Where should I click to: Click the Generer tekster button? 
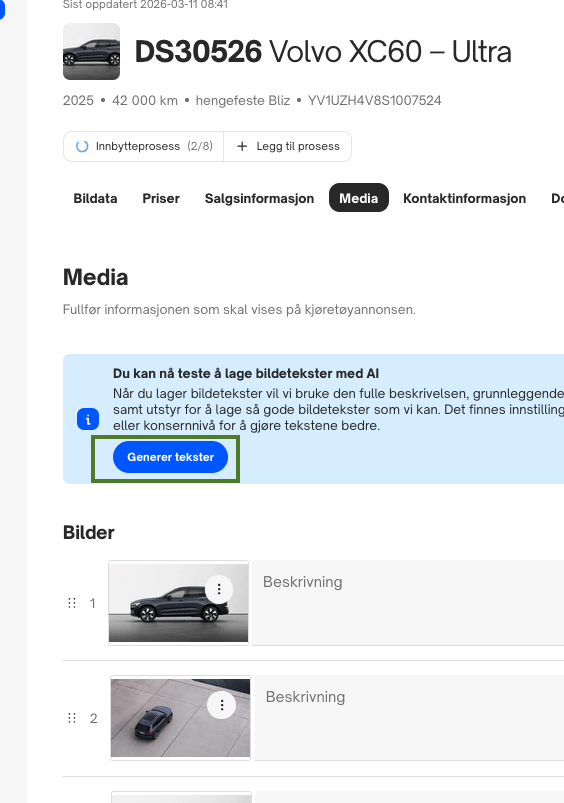[170, 457]
